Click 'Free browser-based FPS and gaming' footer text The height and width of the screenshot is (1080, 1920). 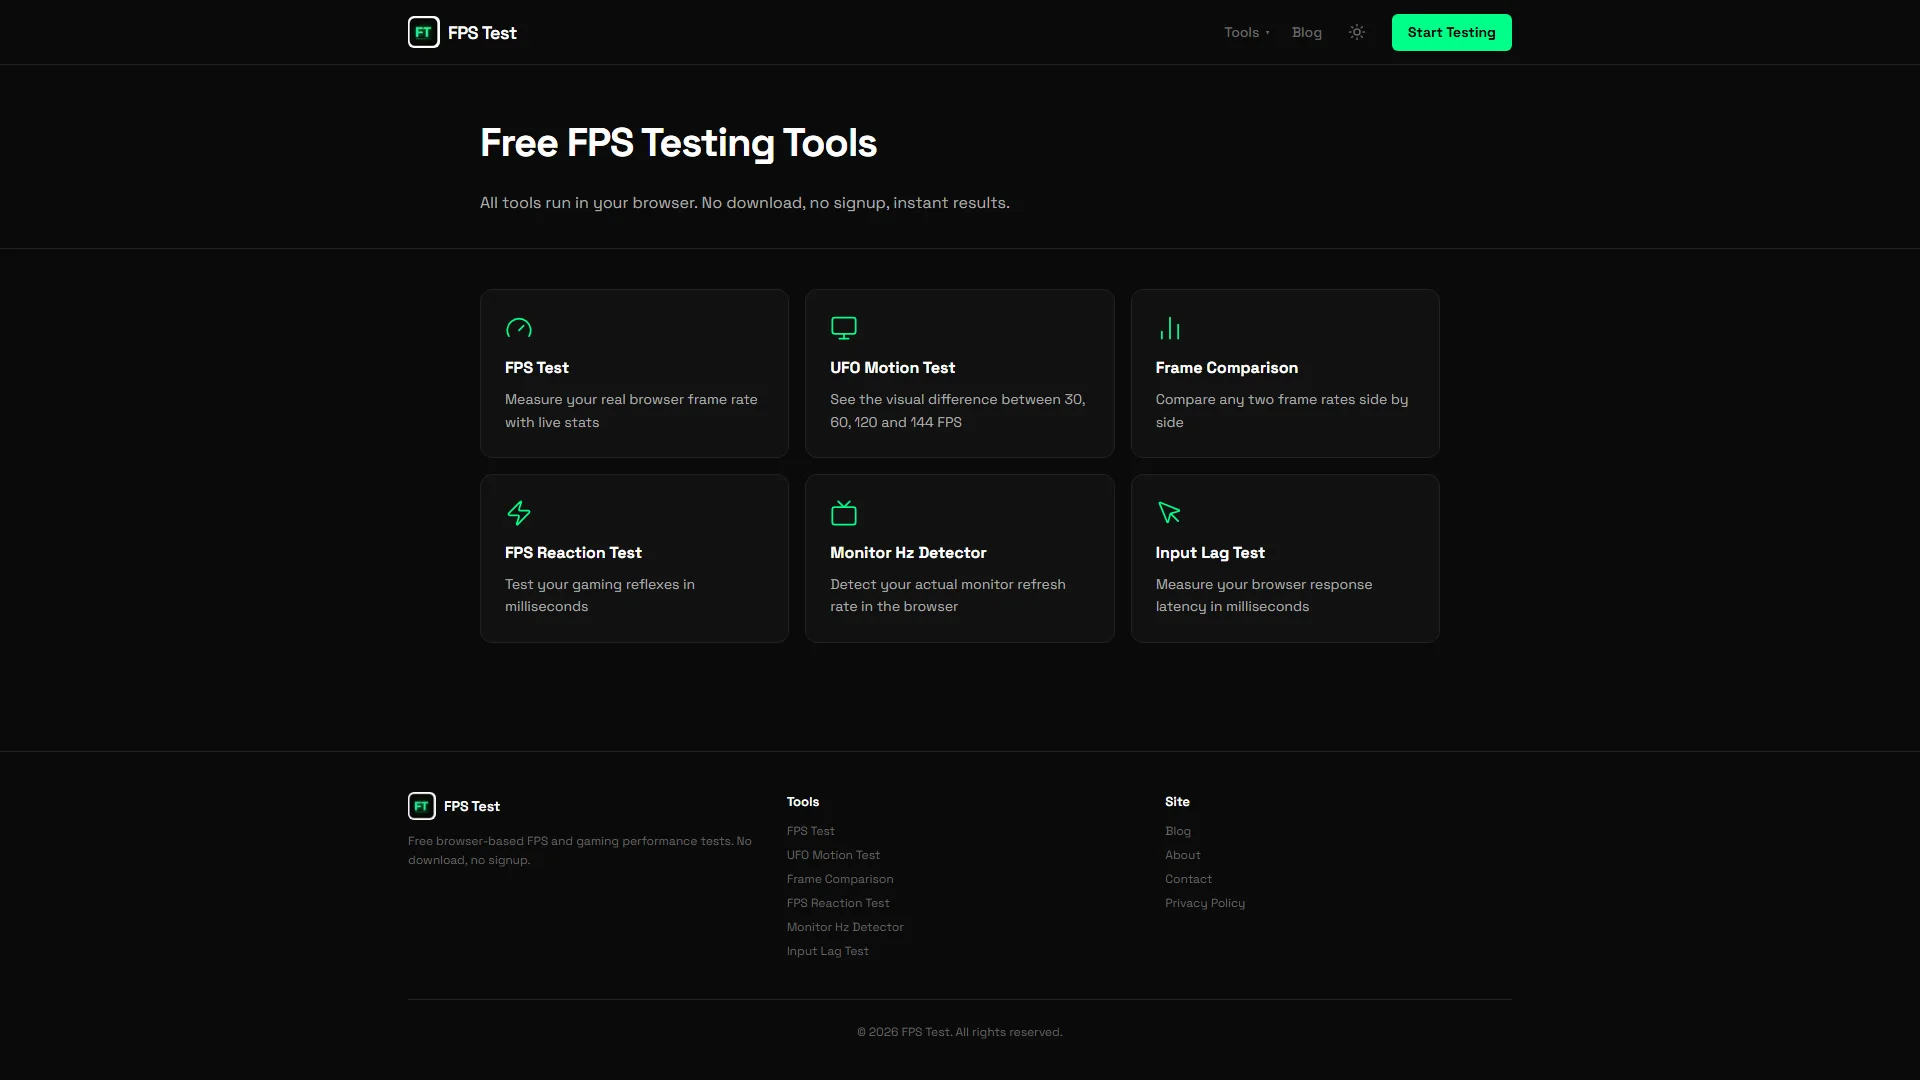580,850
